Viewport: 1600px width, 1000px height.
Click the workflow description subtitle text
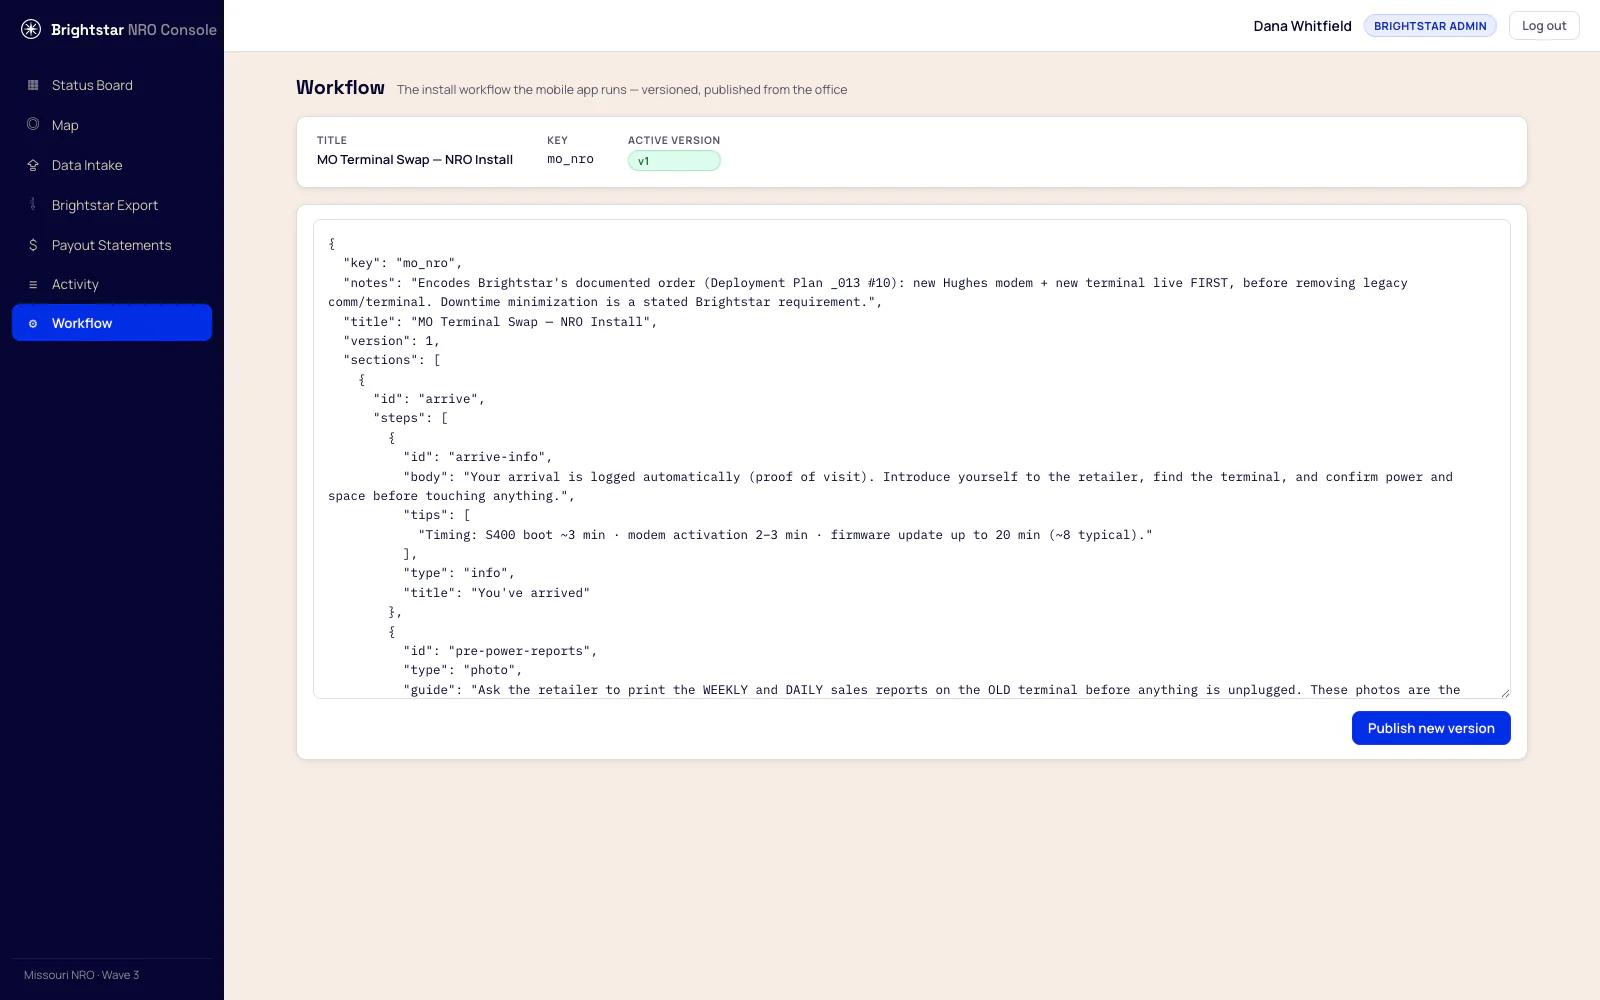622,90
